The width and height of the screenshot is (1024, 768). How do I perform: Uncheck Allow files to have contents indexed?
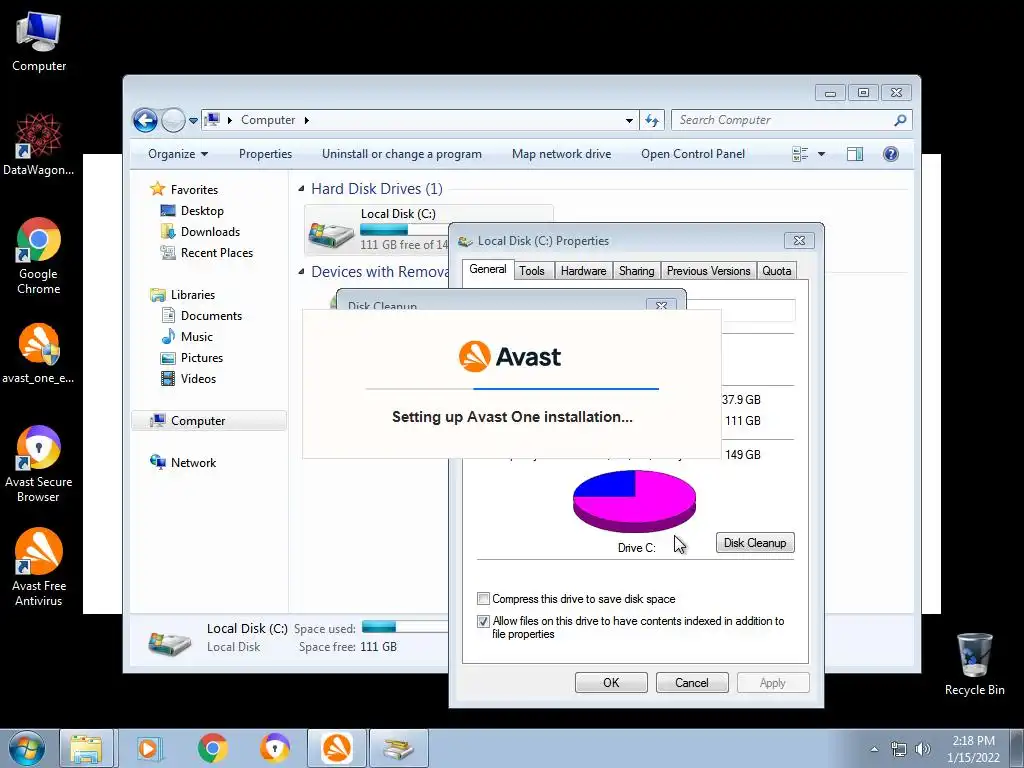[x=483, y=621]
